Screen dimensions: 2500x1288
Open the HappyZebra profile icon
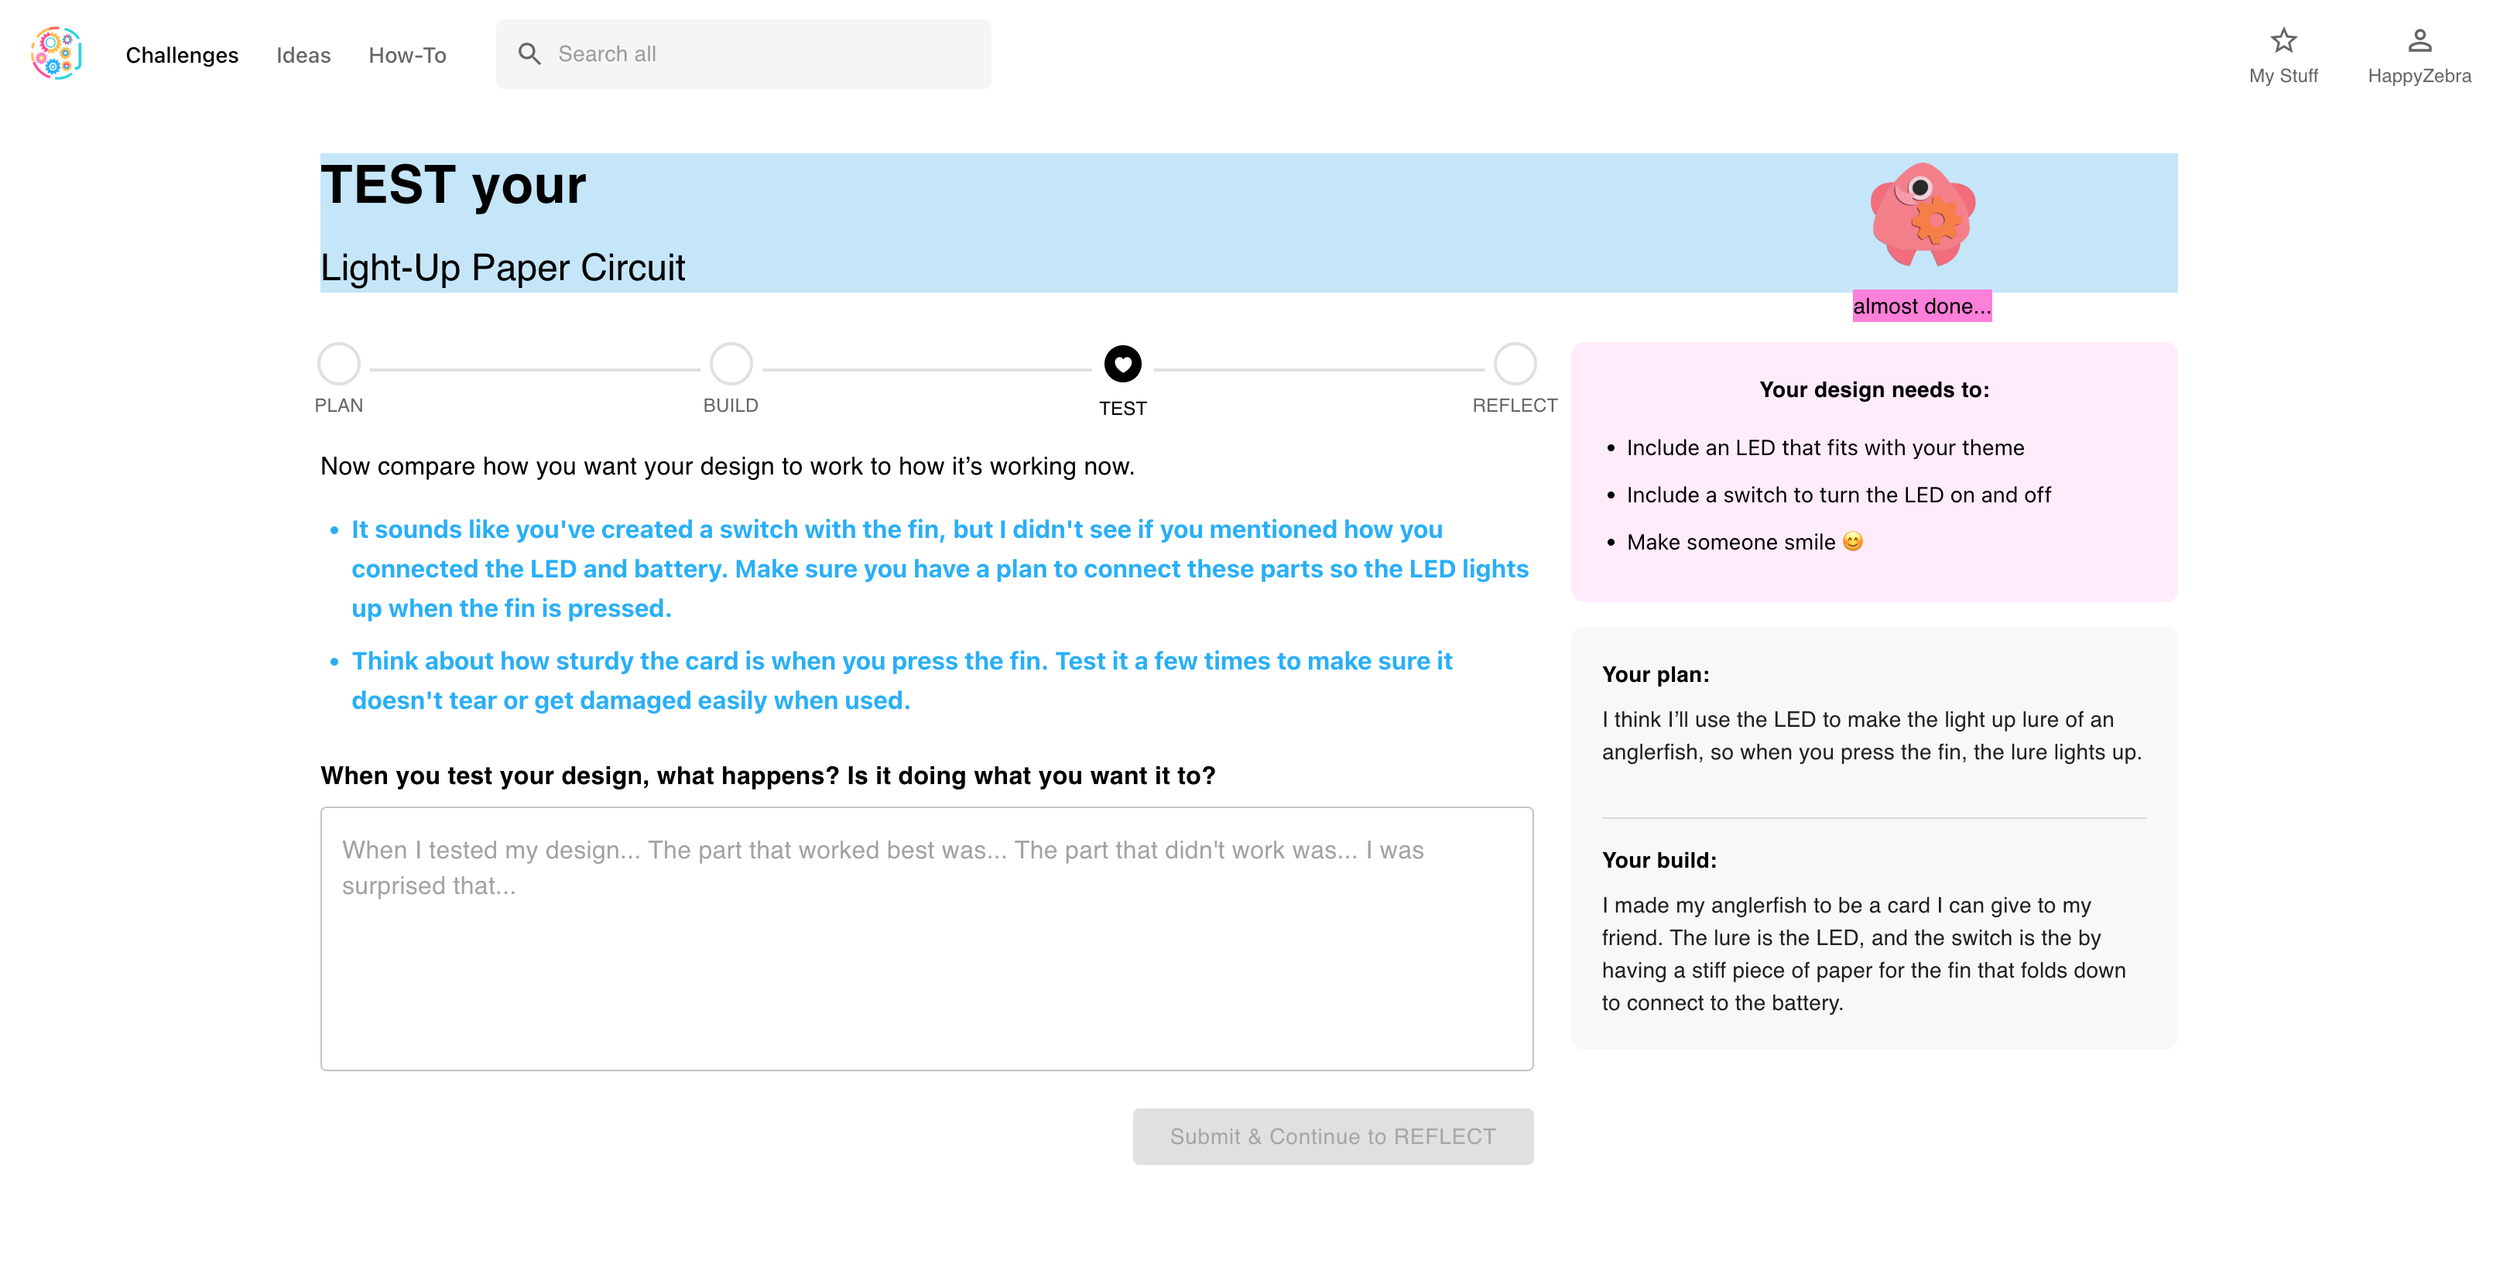(x=2419, y=41)
